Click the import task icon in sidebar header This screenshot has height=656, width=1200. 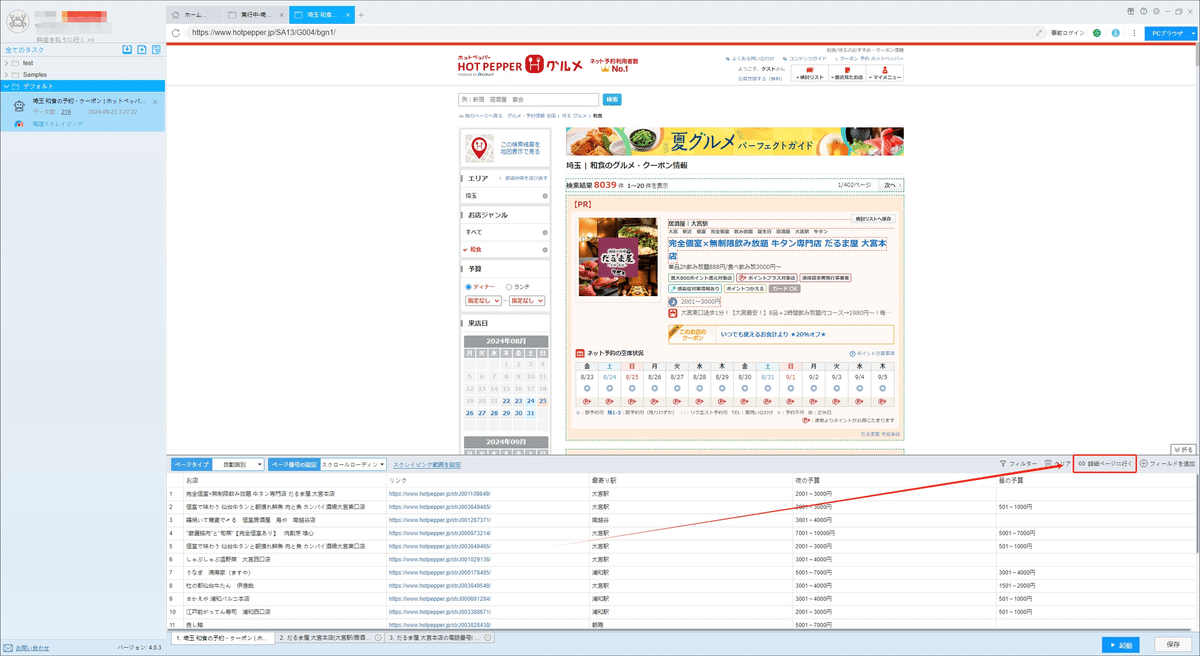[x=127, y=49]
